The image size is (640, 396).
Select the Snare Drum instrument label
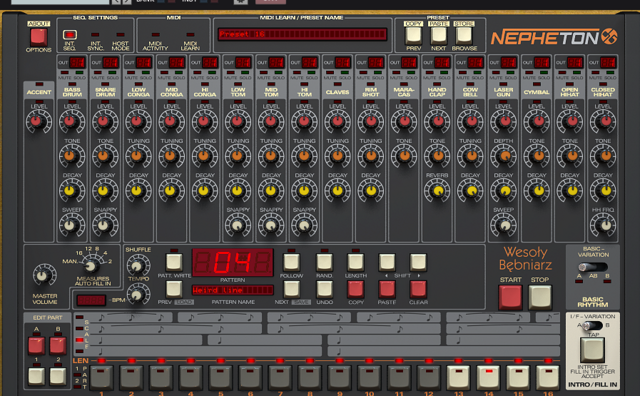[105, 92]
